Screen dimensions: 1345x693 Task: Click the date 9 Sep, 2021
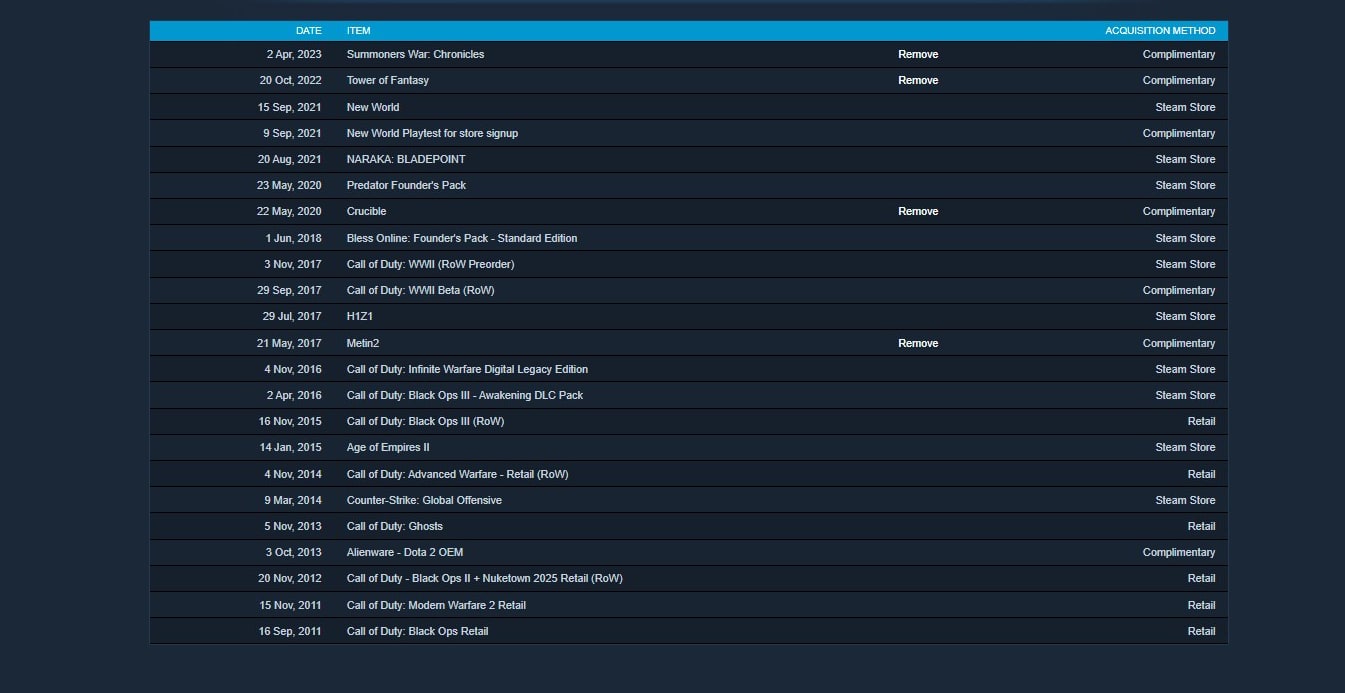point(293,133)
